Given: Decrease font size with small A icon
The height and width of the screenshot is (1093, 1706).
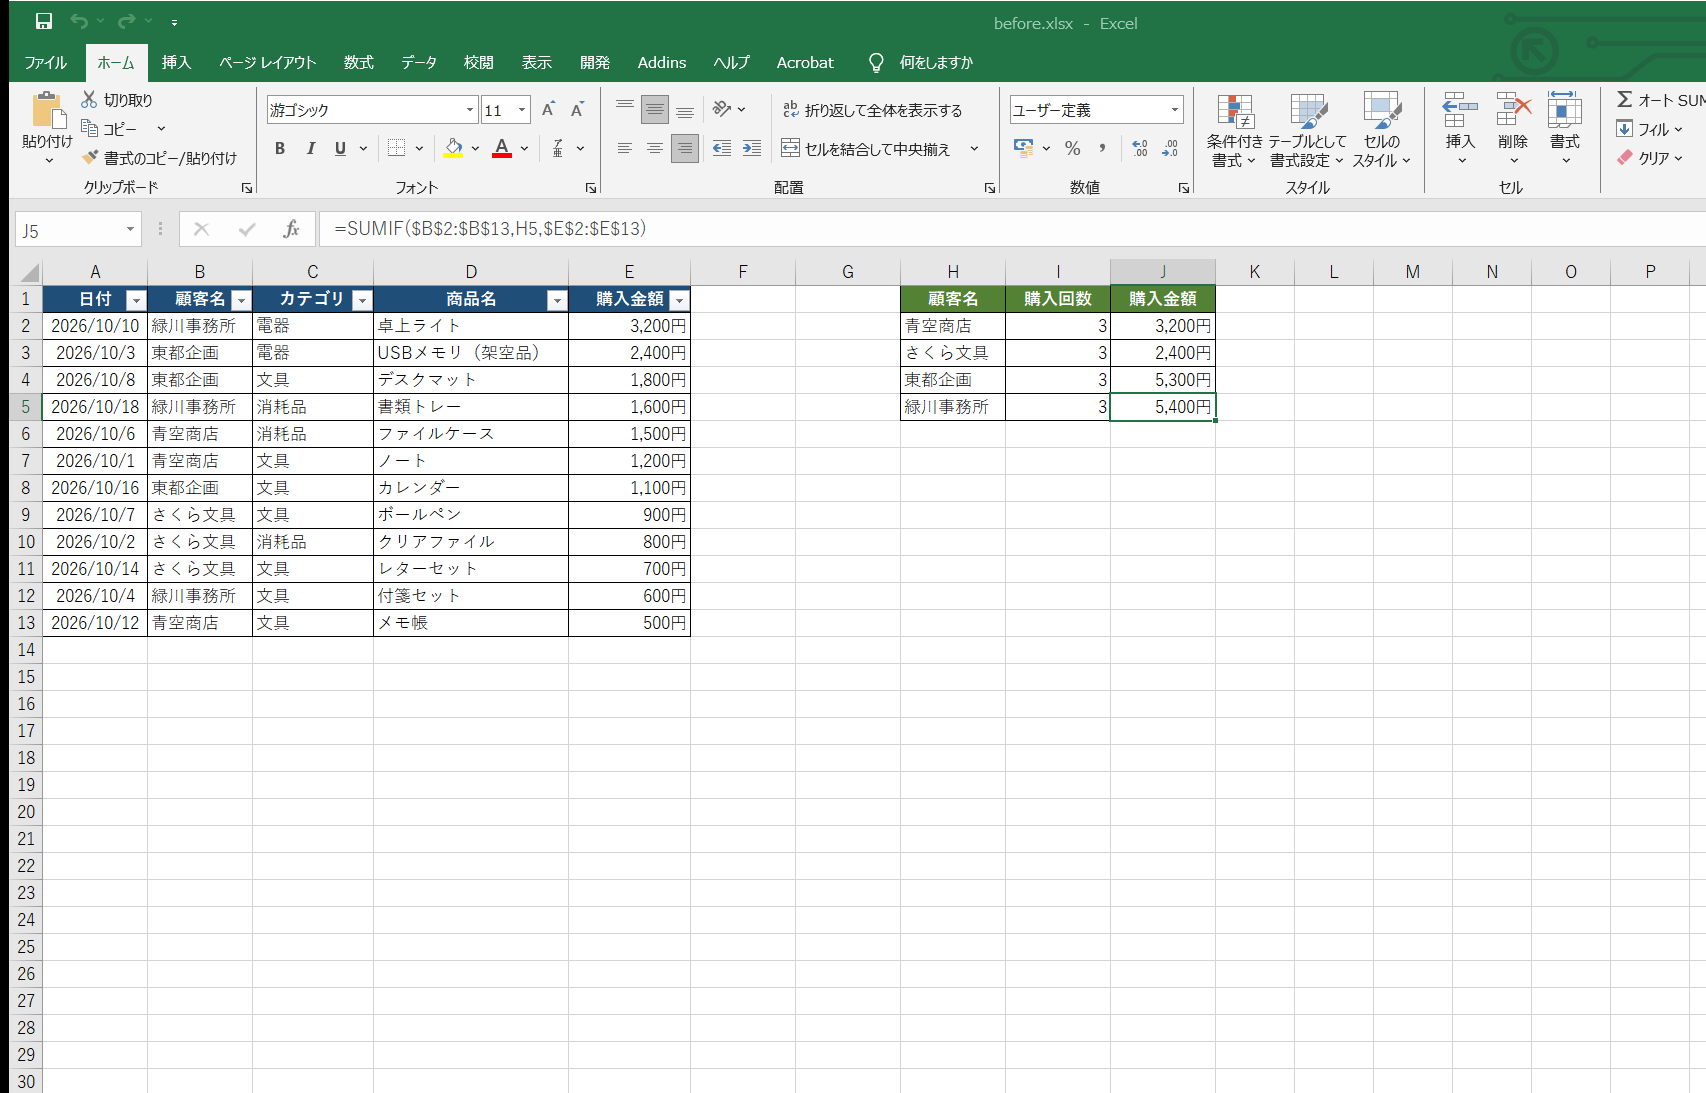Looking at the screenshot, I should 577,109.
